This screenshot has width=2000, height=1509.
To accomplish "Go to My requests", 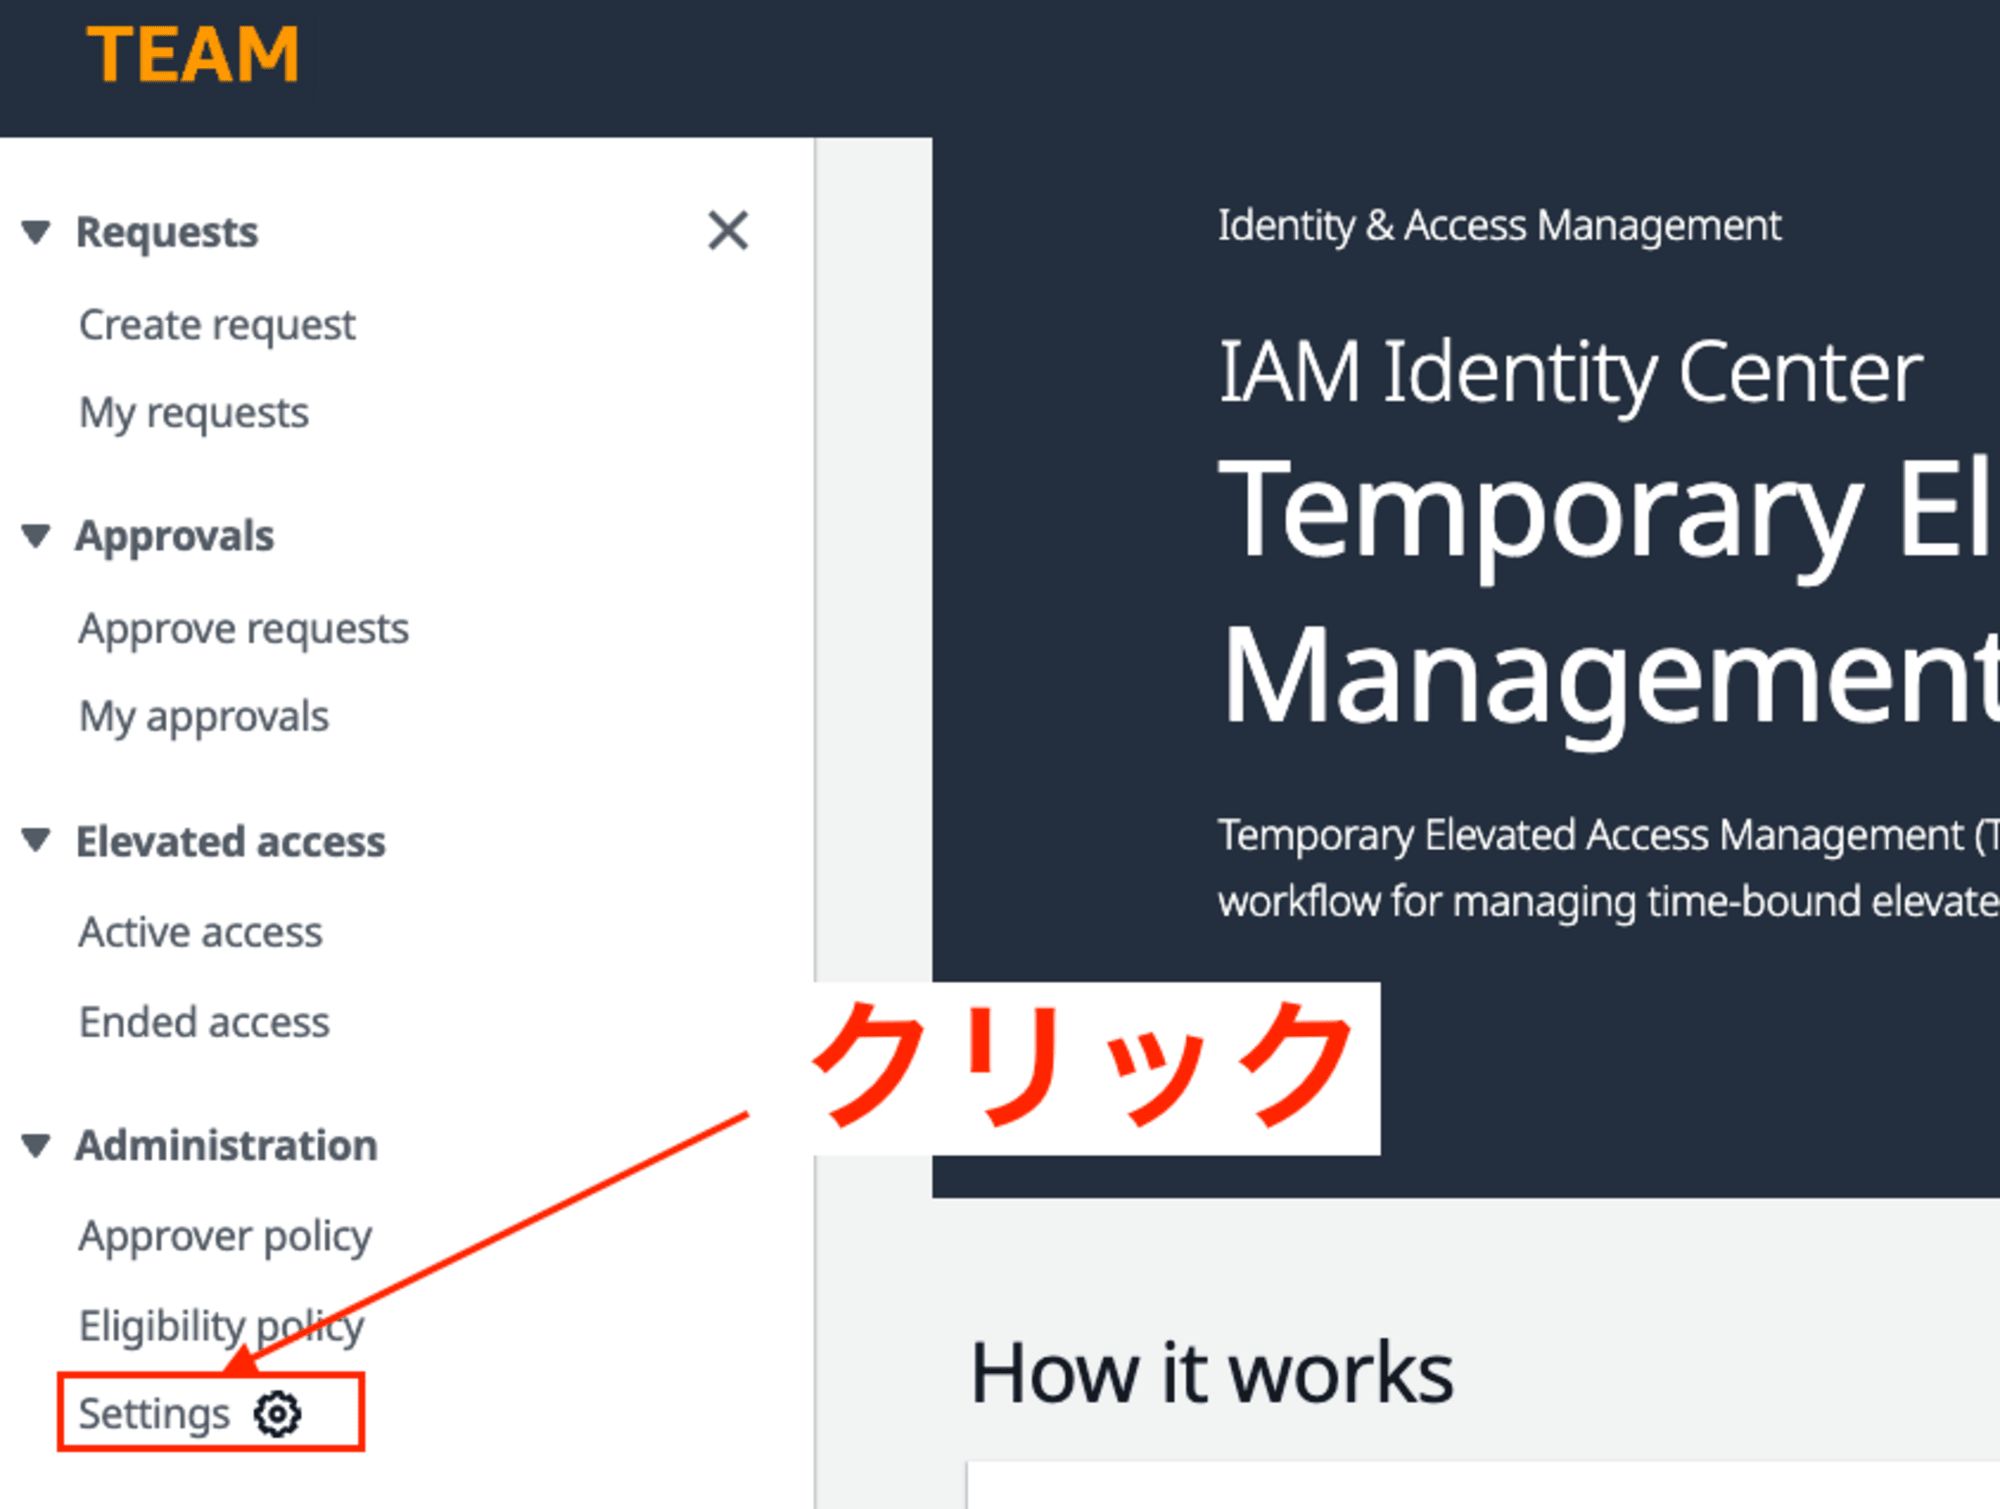I will coord(194,413).
